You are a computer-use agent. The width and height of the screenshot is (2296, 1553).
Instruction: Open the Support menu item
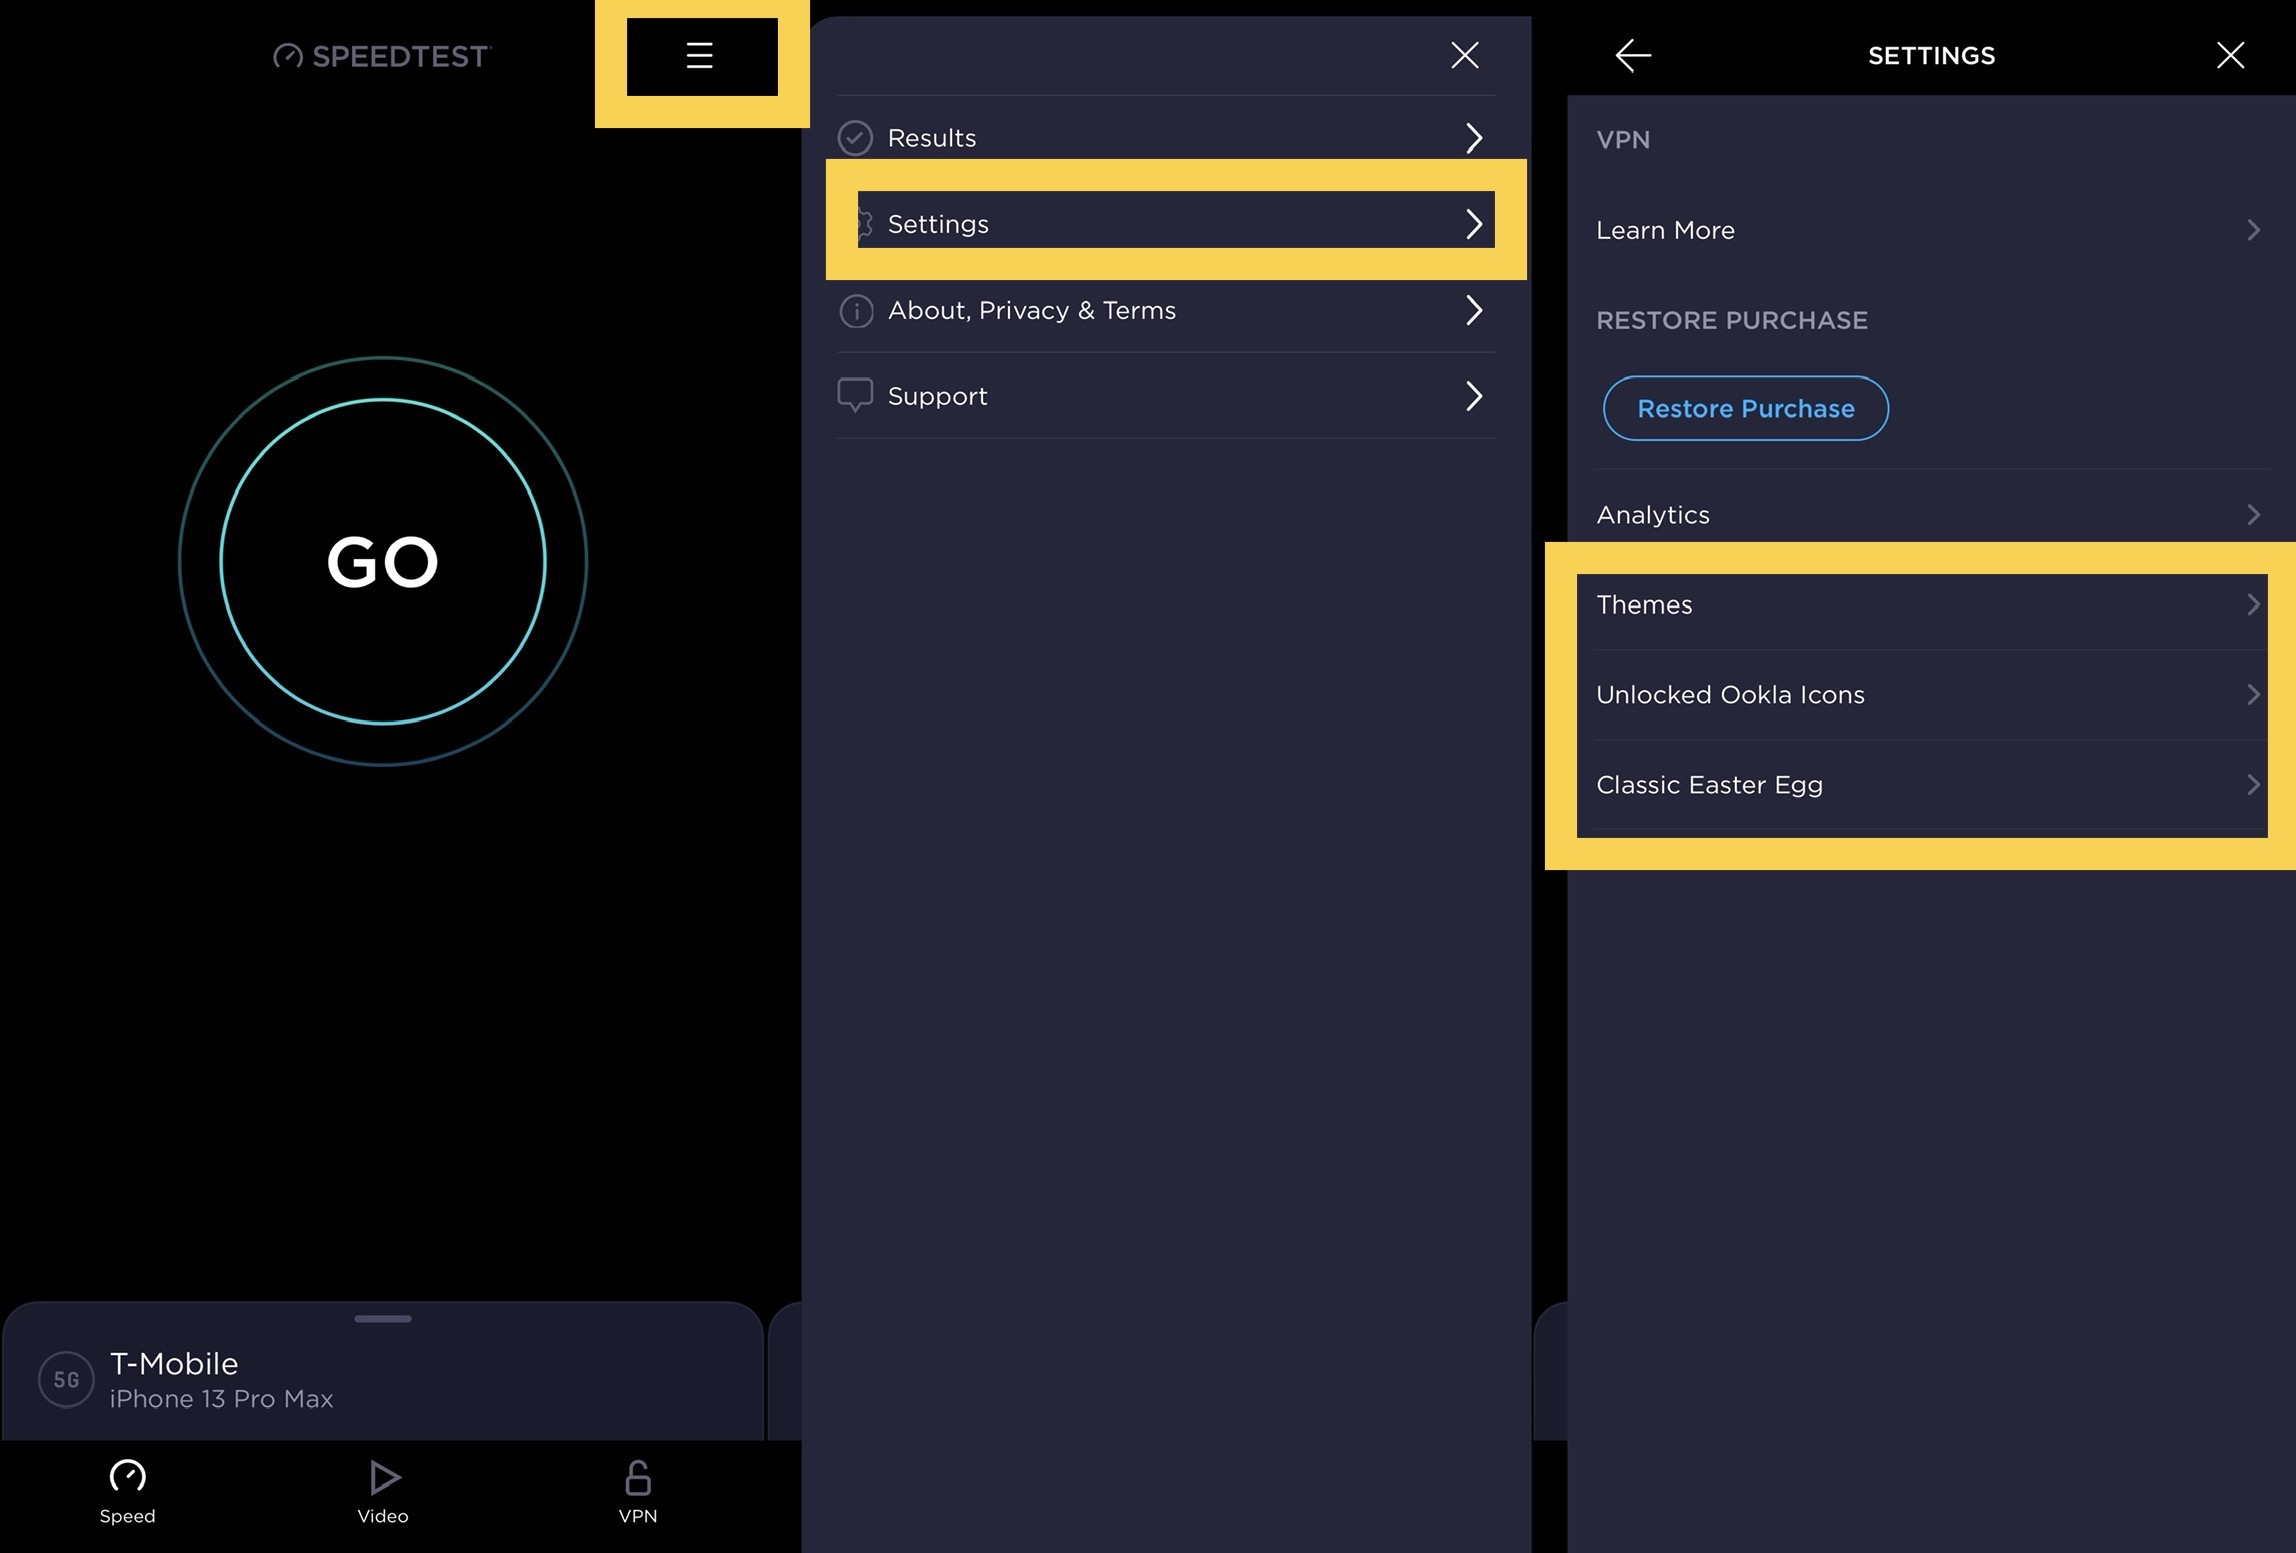1166,396
